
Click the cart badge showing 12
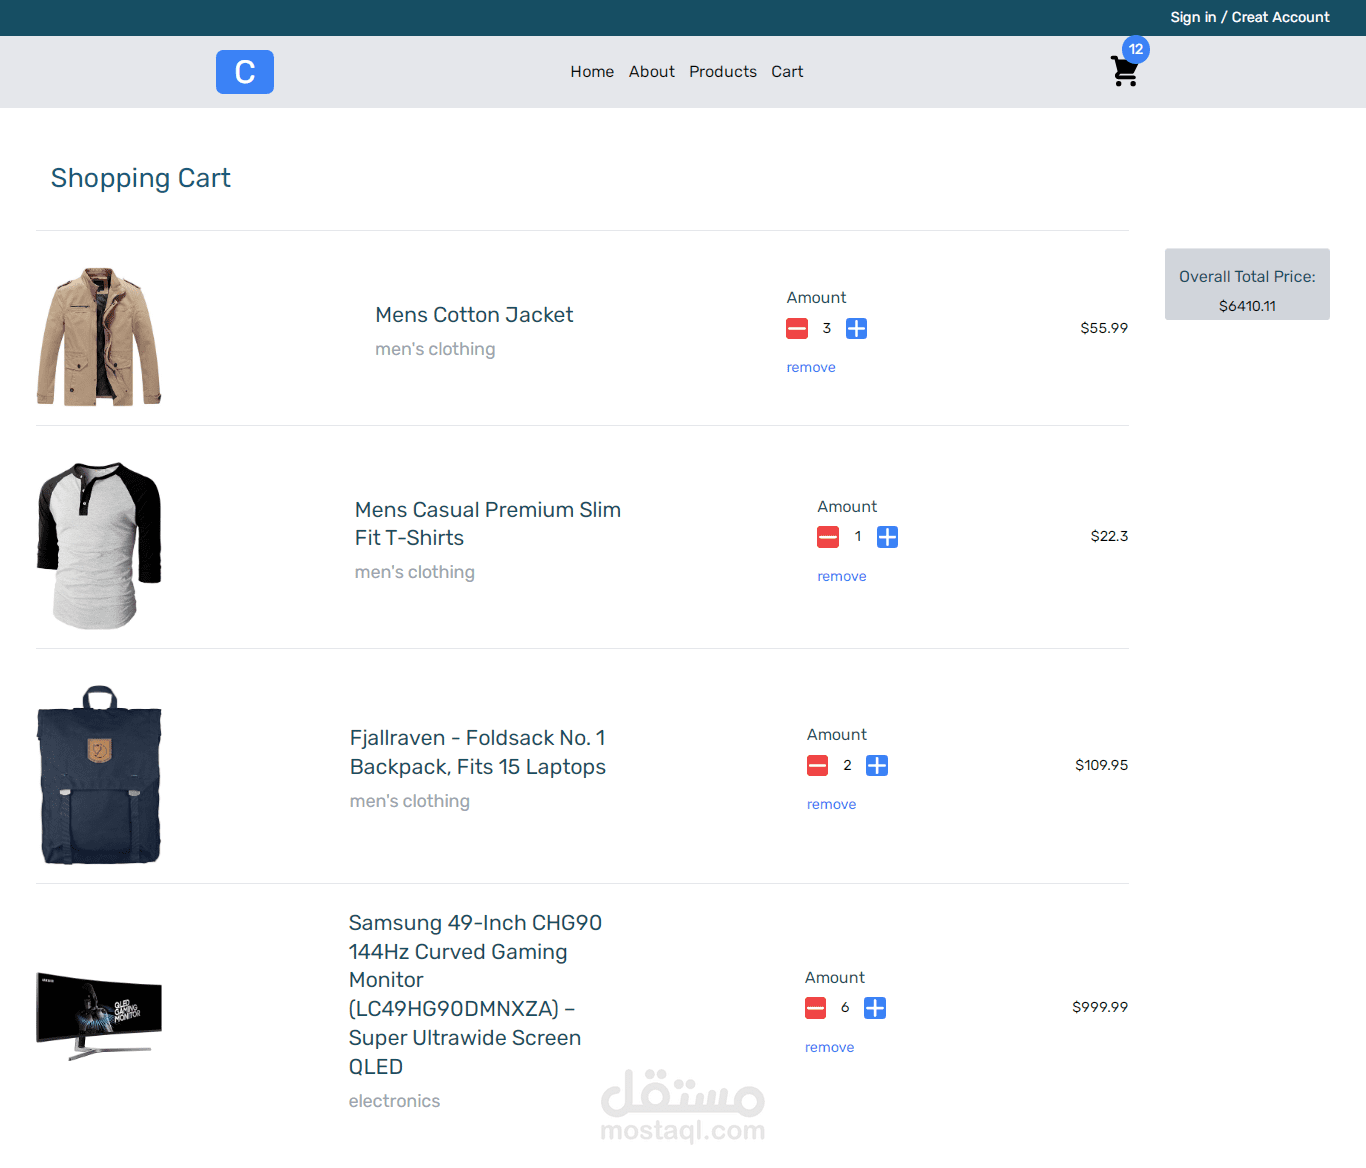pos(1136,49)
